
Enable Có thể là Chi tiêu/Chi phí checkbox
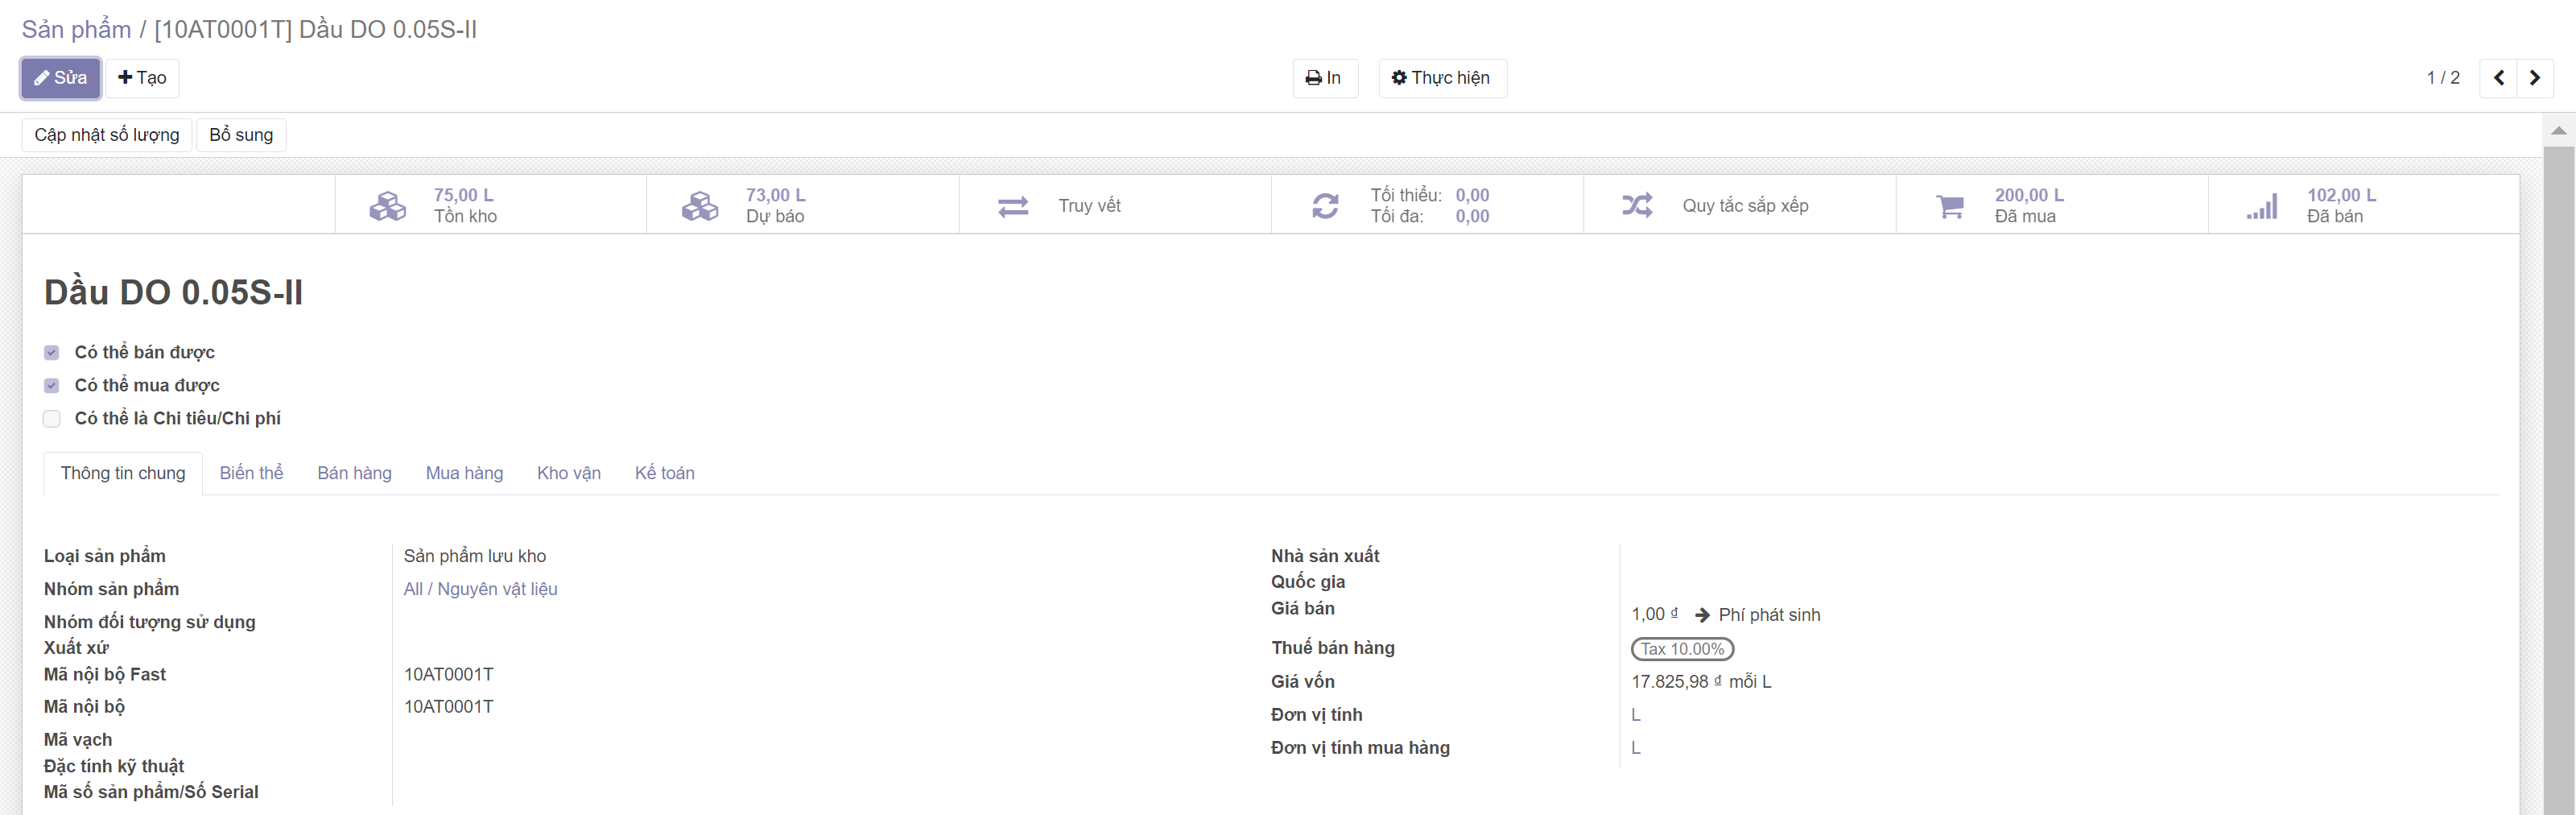pyautogui.click(x=52, y=419)
